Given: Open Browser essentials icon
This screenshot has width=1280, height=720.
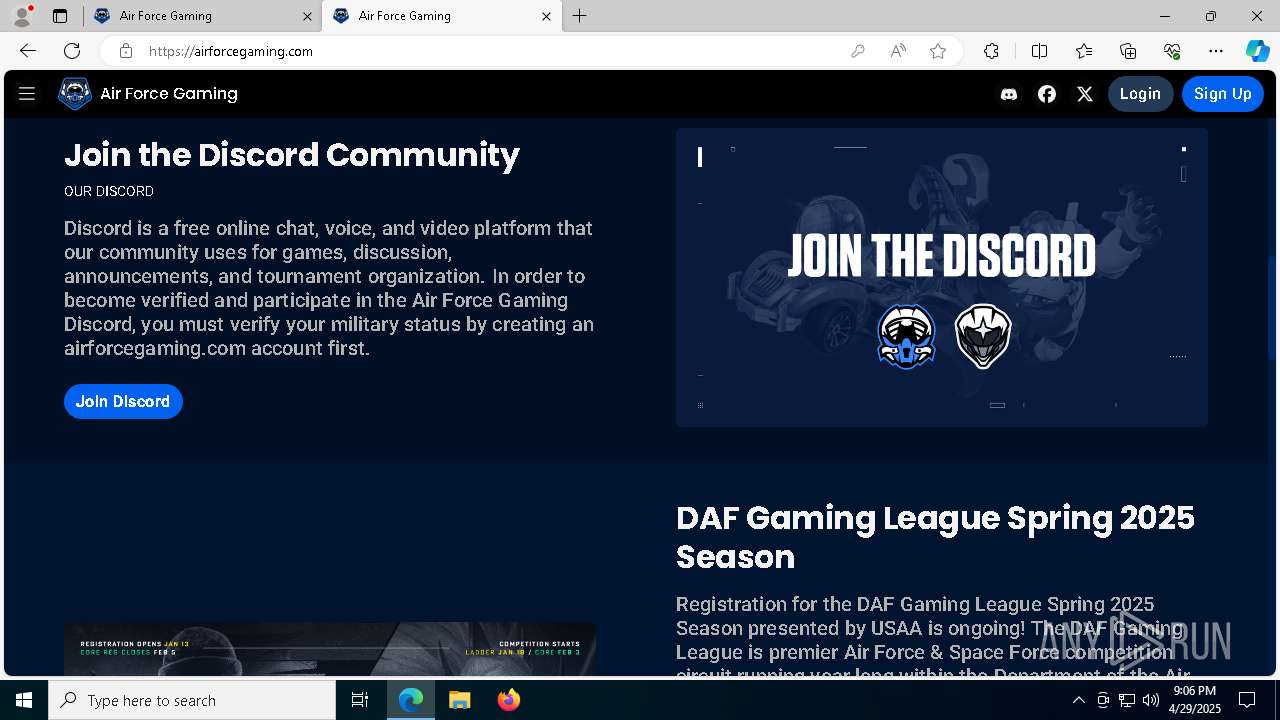Looking at the screenshot, I should pos(1172,51).
